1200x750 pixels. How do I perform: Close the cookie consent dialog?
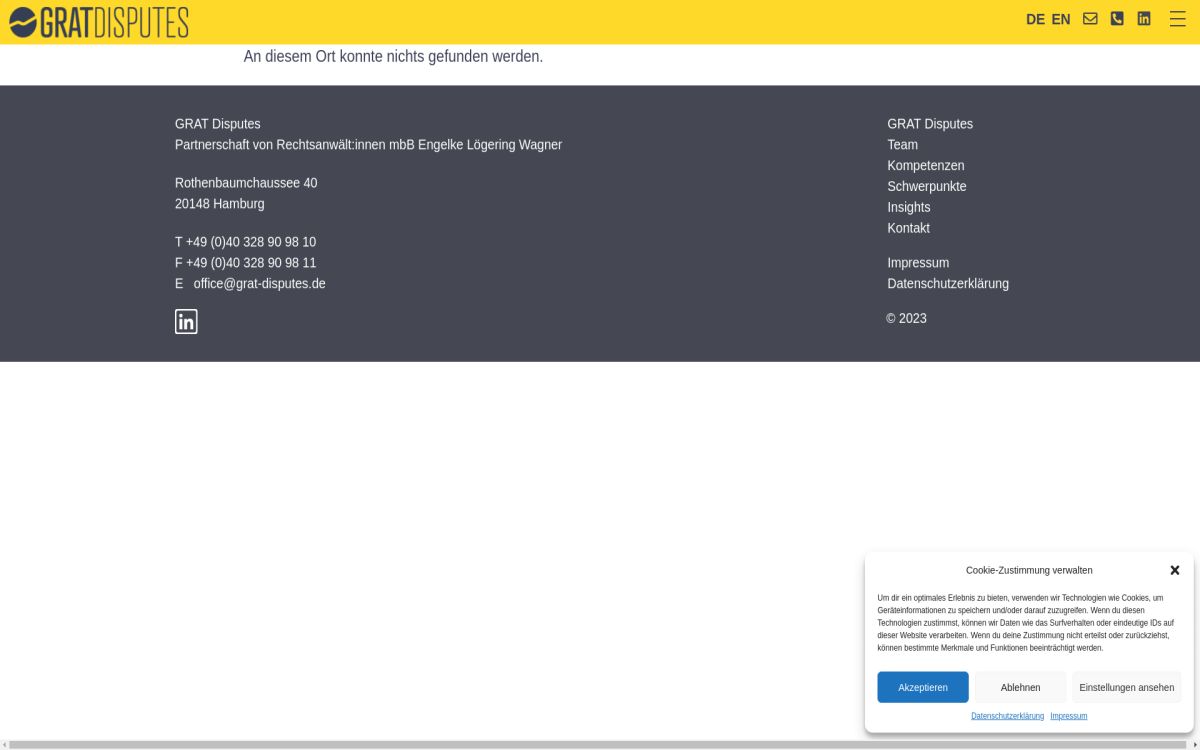point(1174,570)
